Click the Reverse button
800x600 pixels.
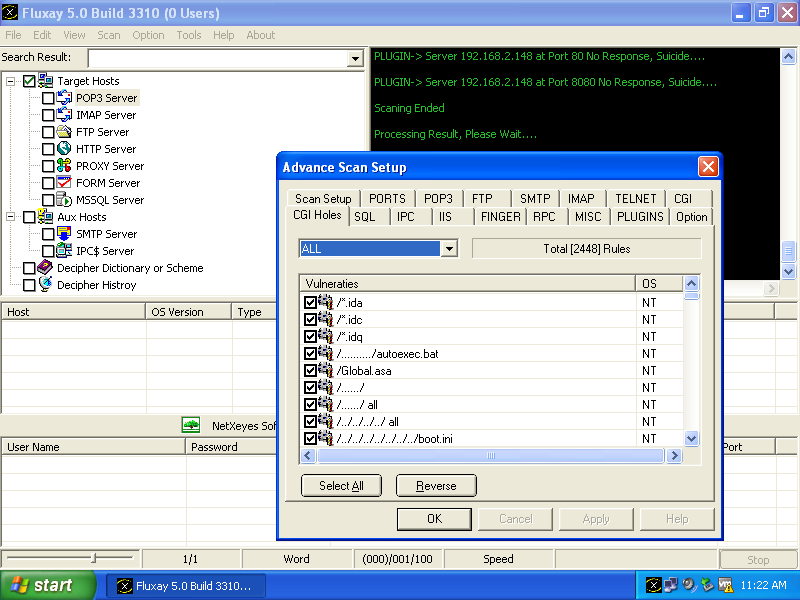[x=436, y=486]
